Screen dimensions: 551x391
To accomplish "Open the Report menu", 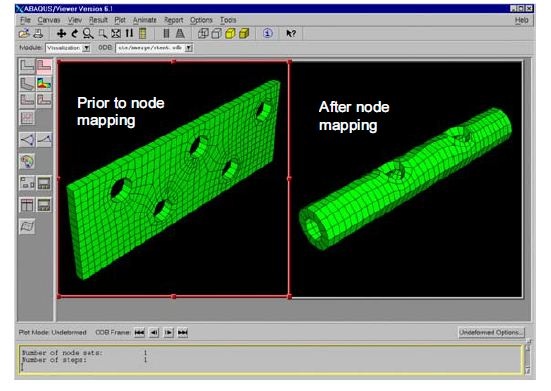I will coord(174,20).
